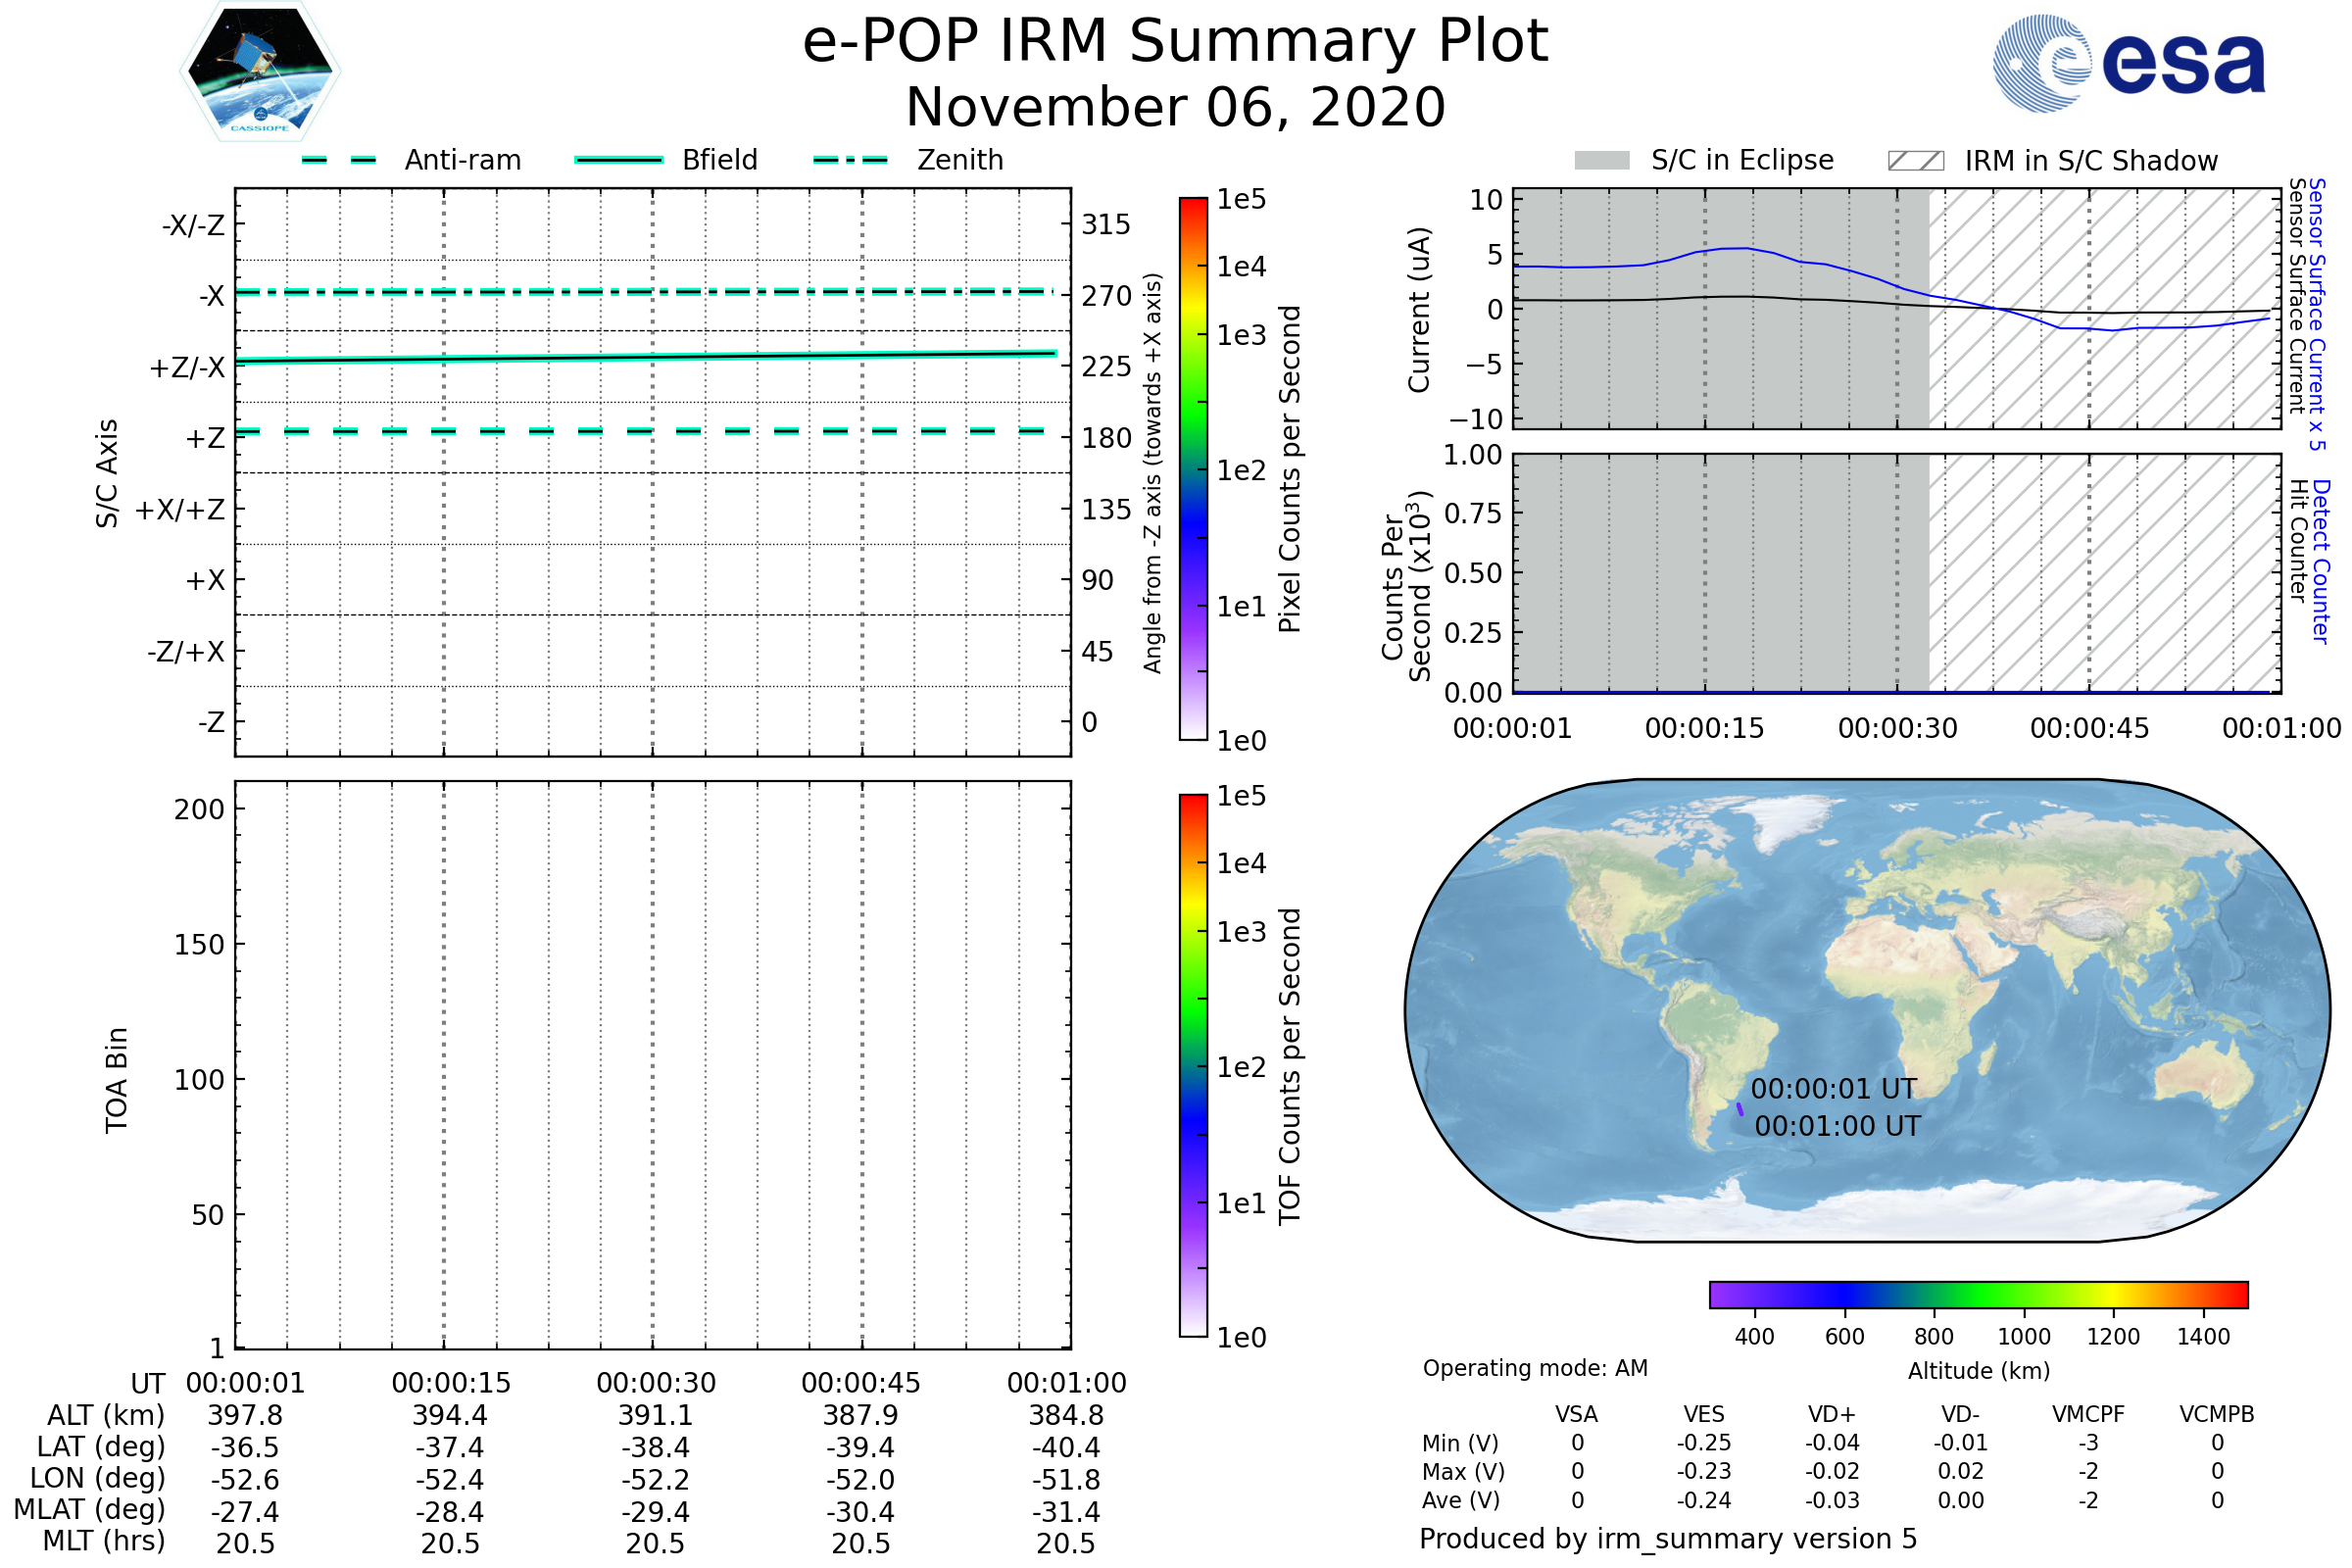Click the Bfield solid legend line
The image size is (2352, 1568).
pos(618,160)
